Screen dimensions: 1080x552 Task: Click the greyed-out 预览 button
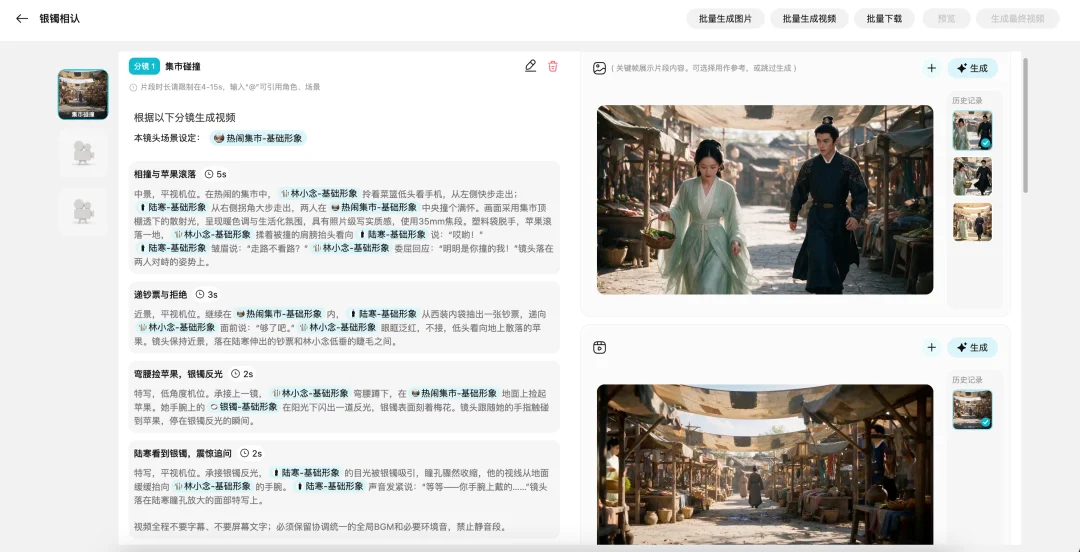coord(946,19)
